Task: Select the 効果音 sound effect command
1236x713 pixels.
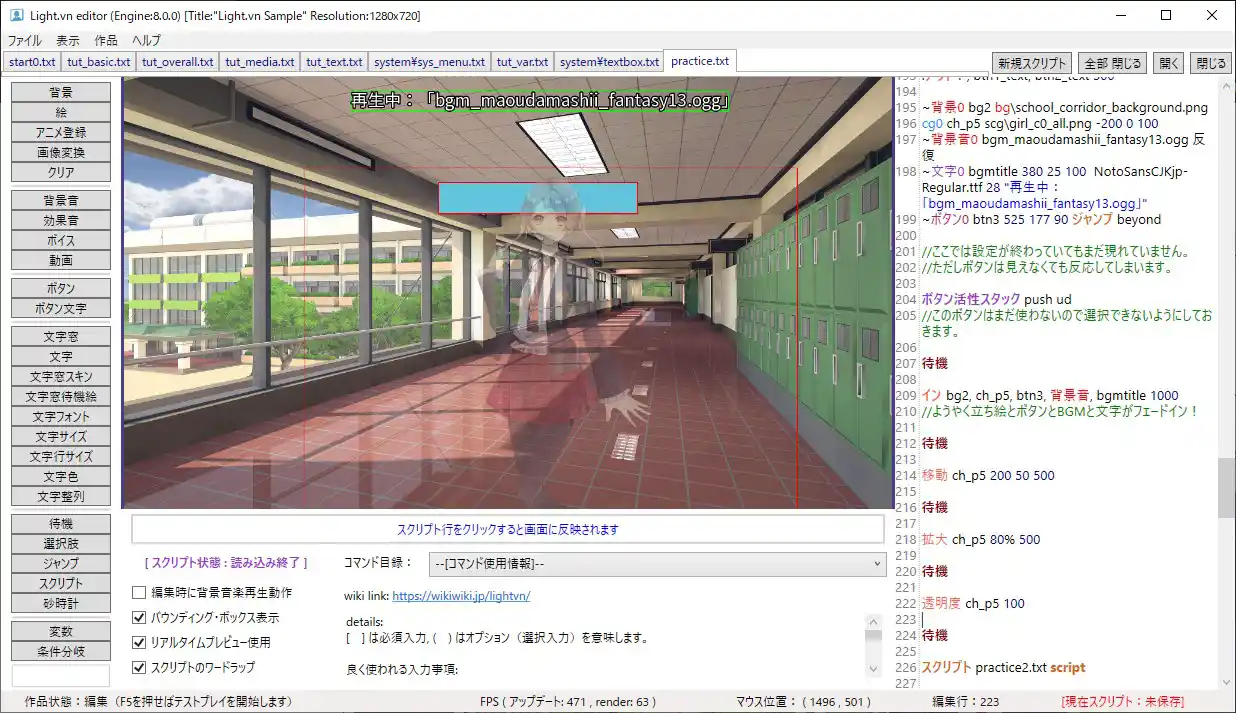Action: pyautogui.click(x=60, y=220)
